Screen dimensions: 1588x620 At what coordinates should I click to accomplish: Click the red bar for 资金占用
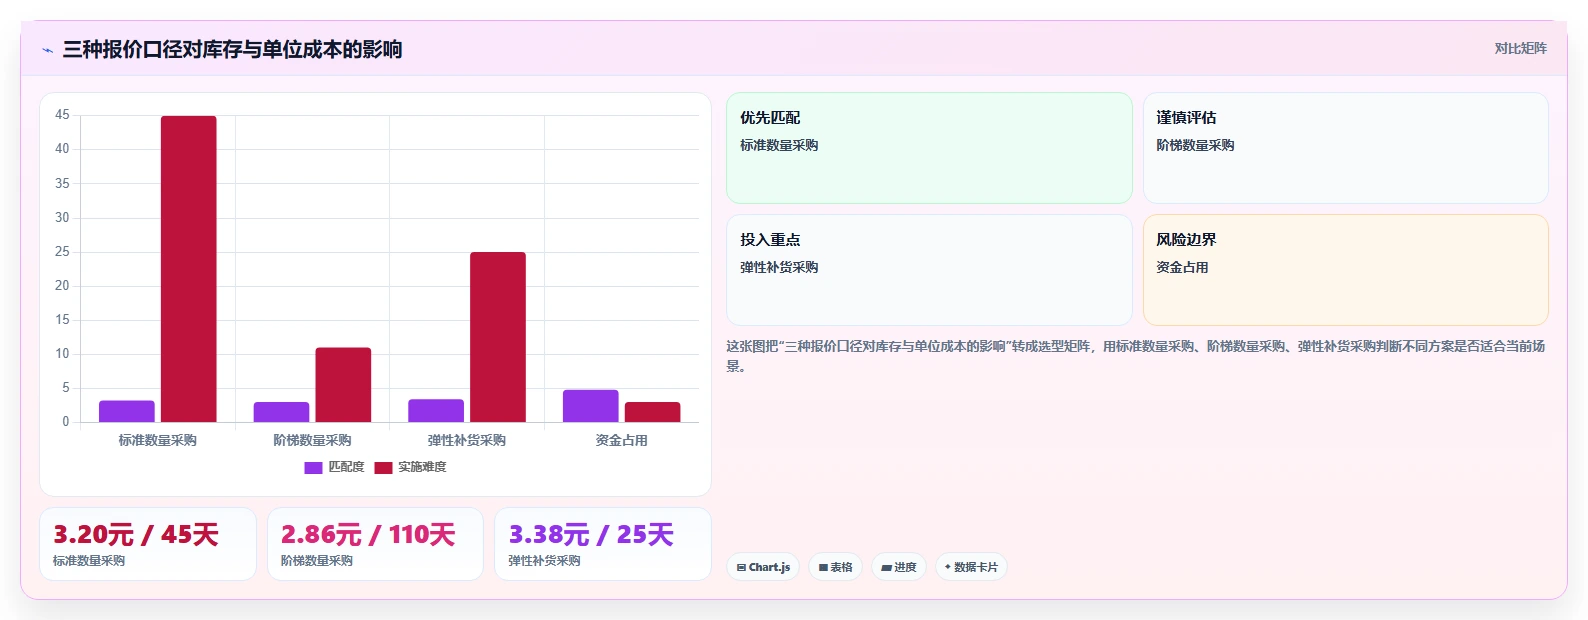click(652, 412)
